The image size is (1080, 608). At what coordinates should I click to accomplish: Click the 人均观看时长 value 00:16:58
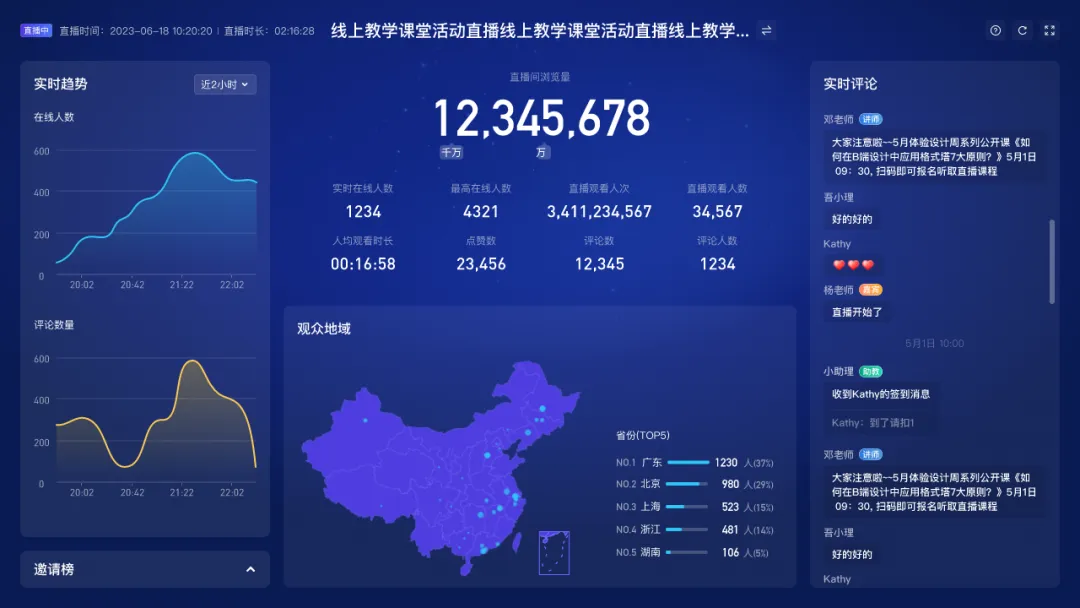click(x=363, y=264)
